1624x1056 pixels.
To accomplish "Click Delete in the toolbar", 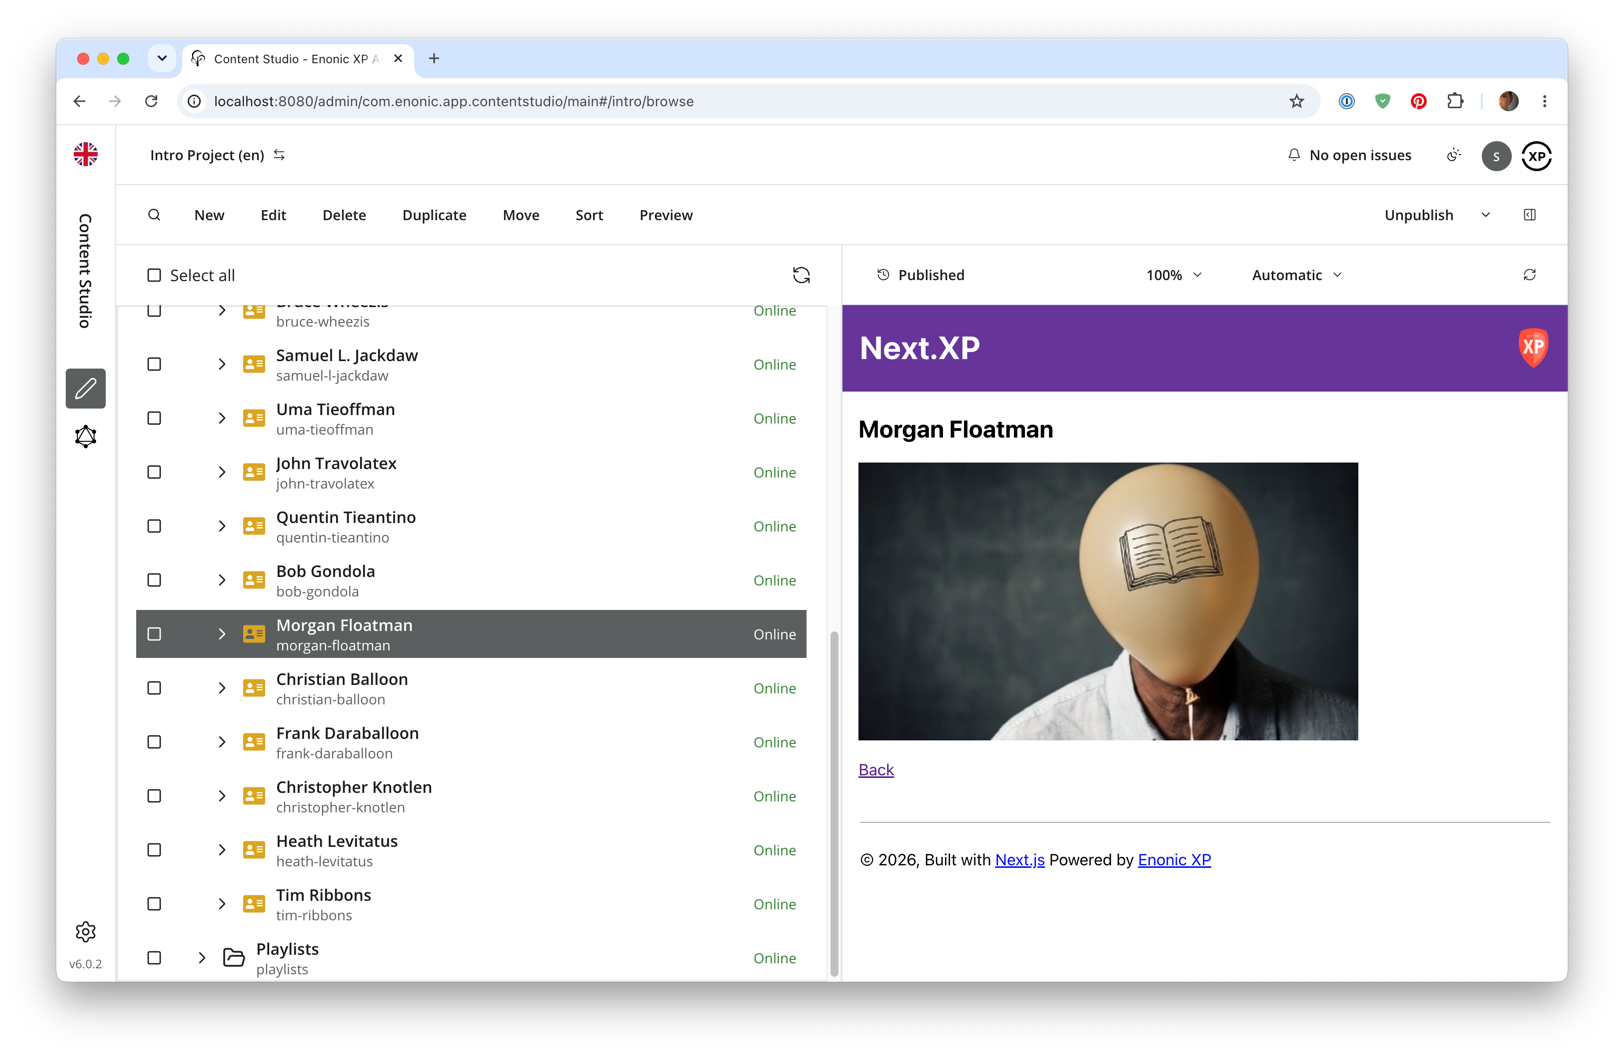I will 344,215.
